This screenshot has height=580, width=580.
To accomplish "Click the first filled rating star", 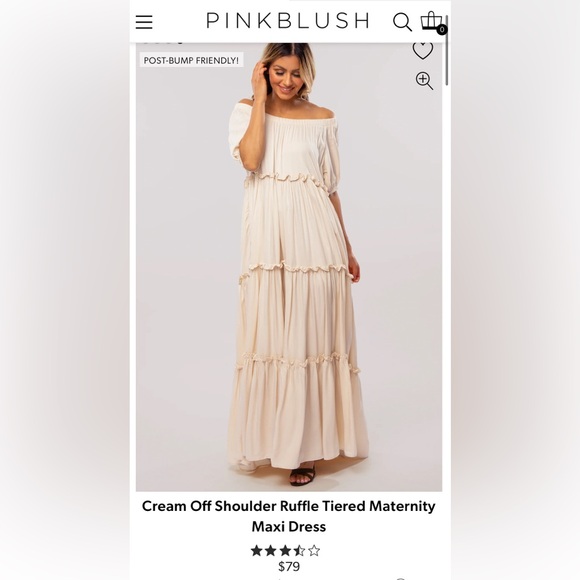I will click(256, 551).
